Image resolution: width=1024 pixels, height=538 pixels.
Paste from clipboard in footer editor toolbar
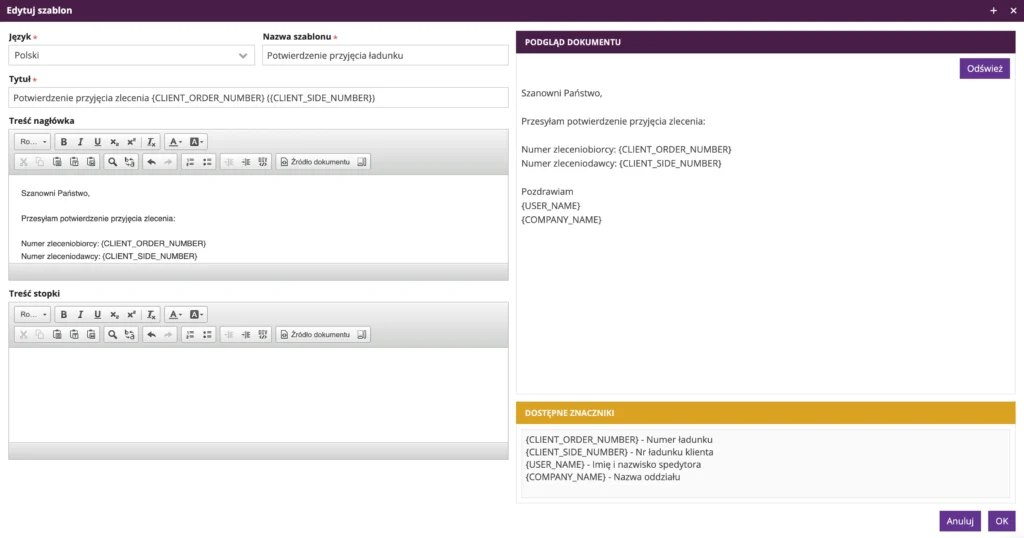coord(57,335)
